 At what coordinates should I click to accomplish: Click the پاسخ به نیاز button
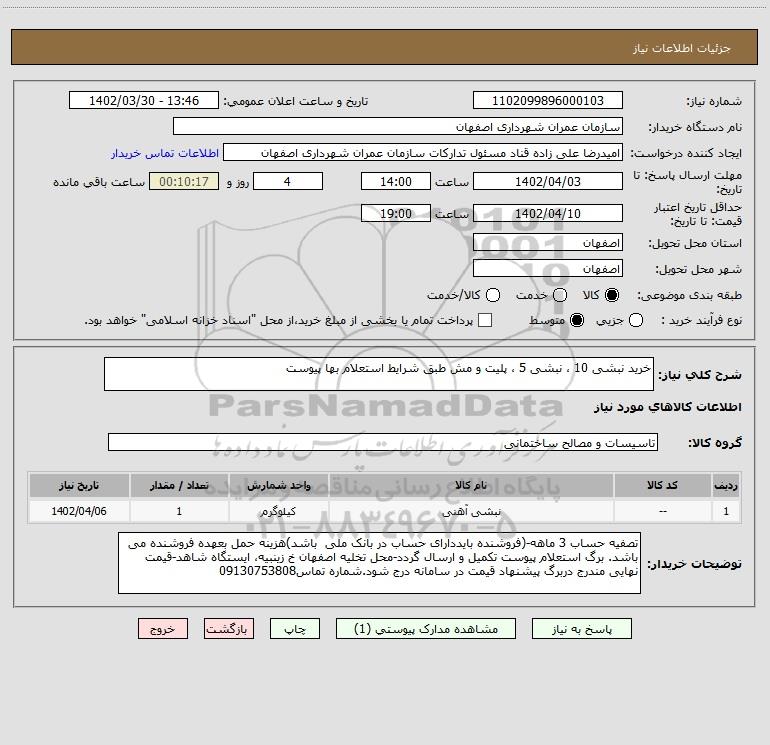point(582,629)
